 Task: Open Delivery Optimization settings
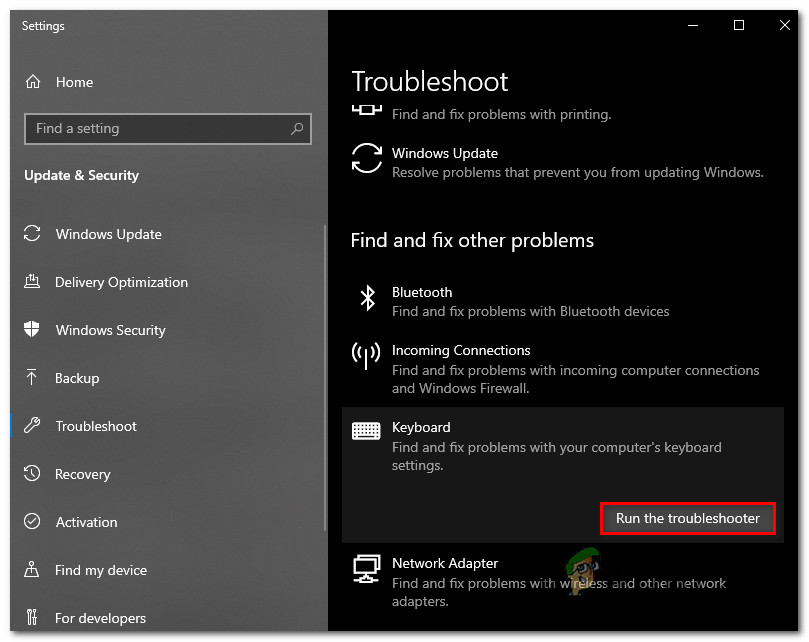click(x=121, y=282)
